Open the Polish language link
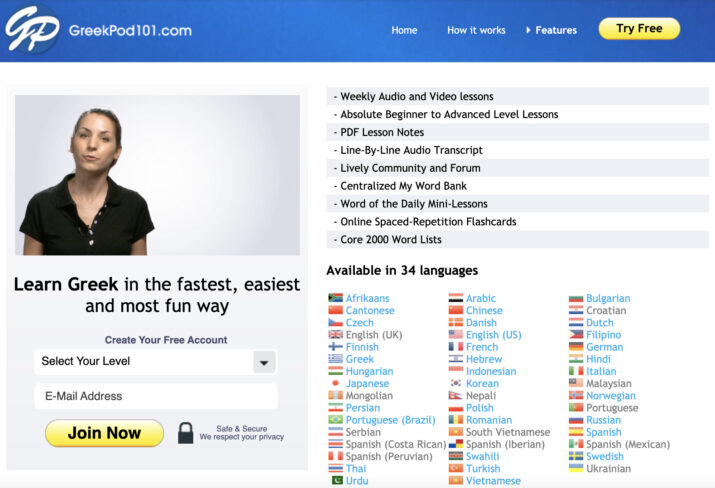This screenshot has height=488, width=715. coord(480,408)
